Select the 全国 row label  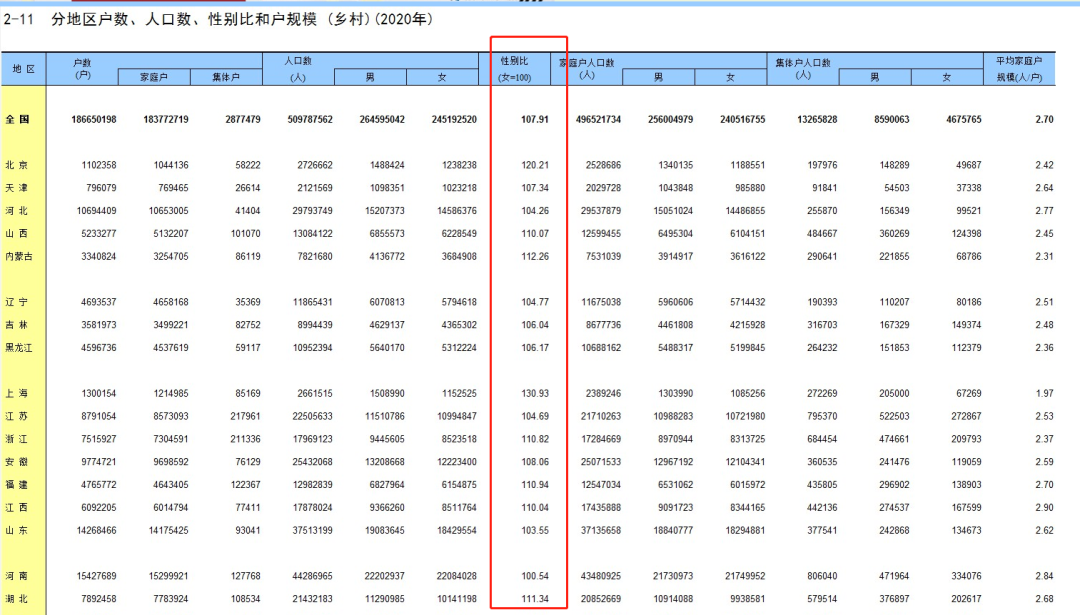click(x=17, y=119)
